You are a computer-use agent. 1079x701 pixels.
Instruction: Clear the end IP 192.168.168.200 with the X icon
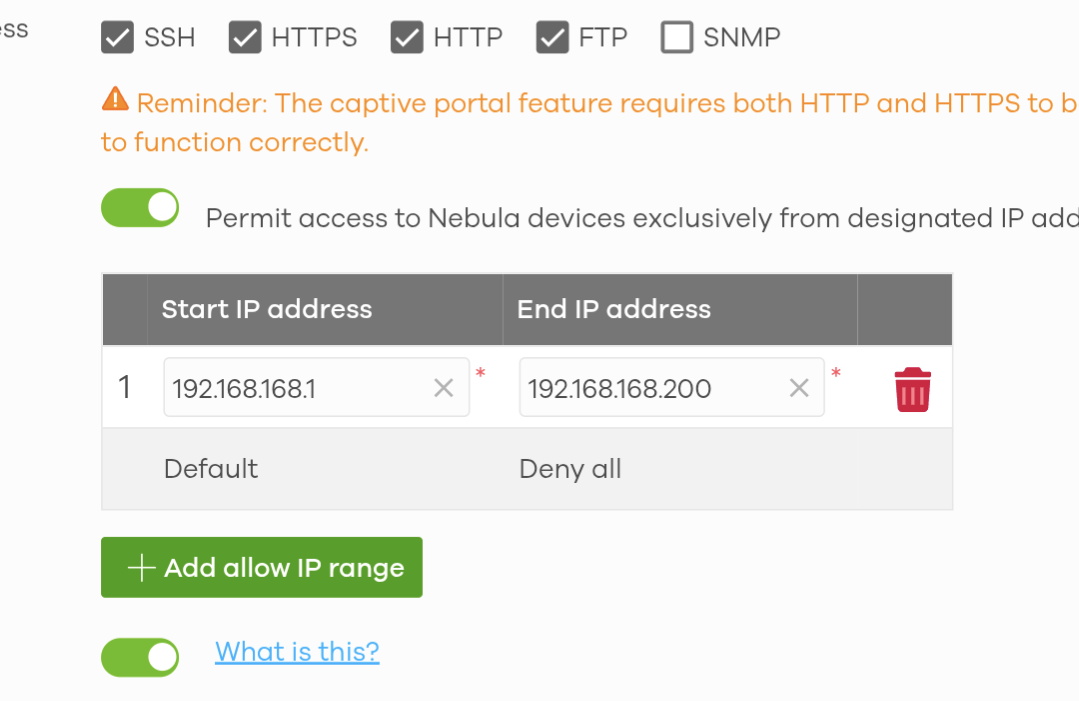click(x=799, y=388)
